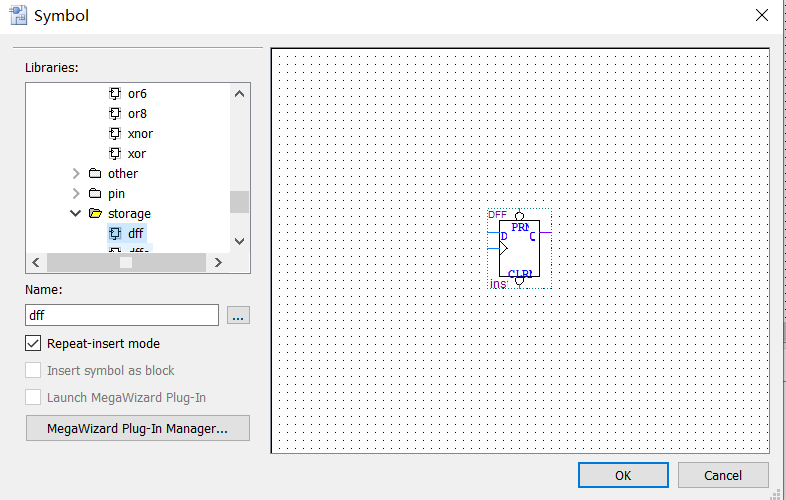Close the Symbol dialog window
The width and height of the screenshot is (786, 500).
[762, 16]
